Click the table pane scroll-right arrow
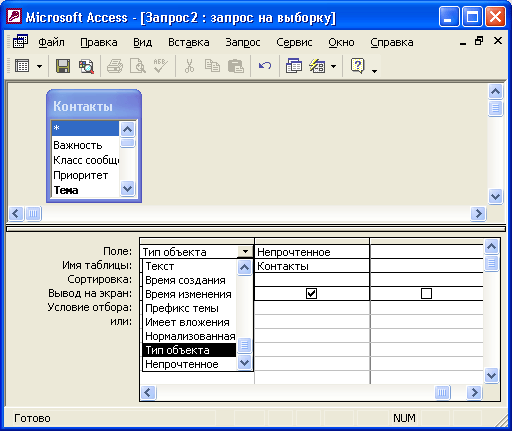Viewport: 512px width, 431px height. click(x=478, y=213)
